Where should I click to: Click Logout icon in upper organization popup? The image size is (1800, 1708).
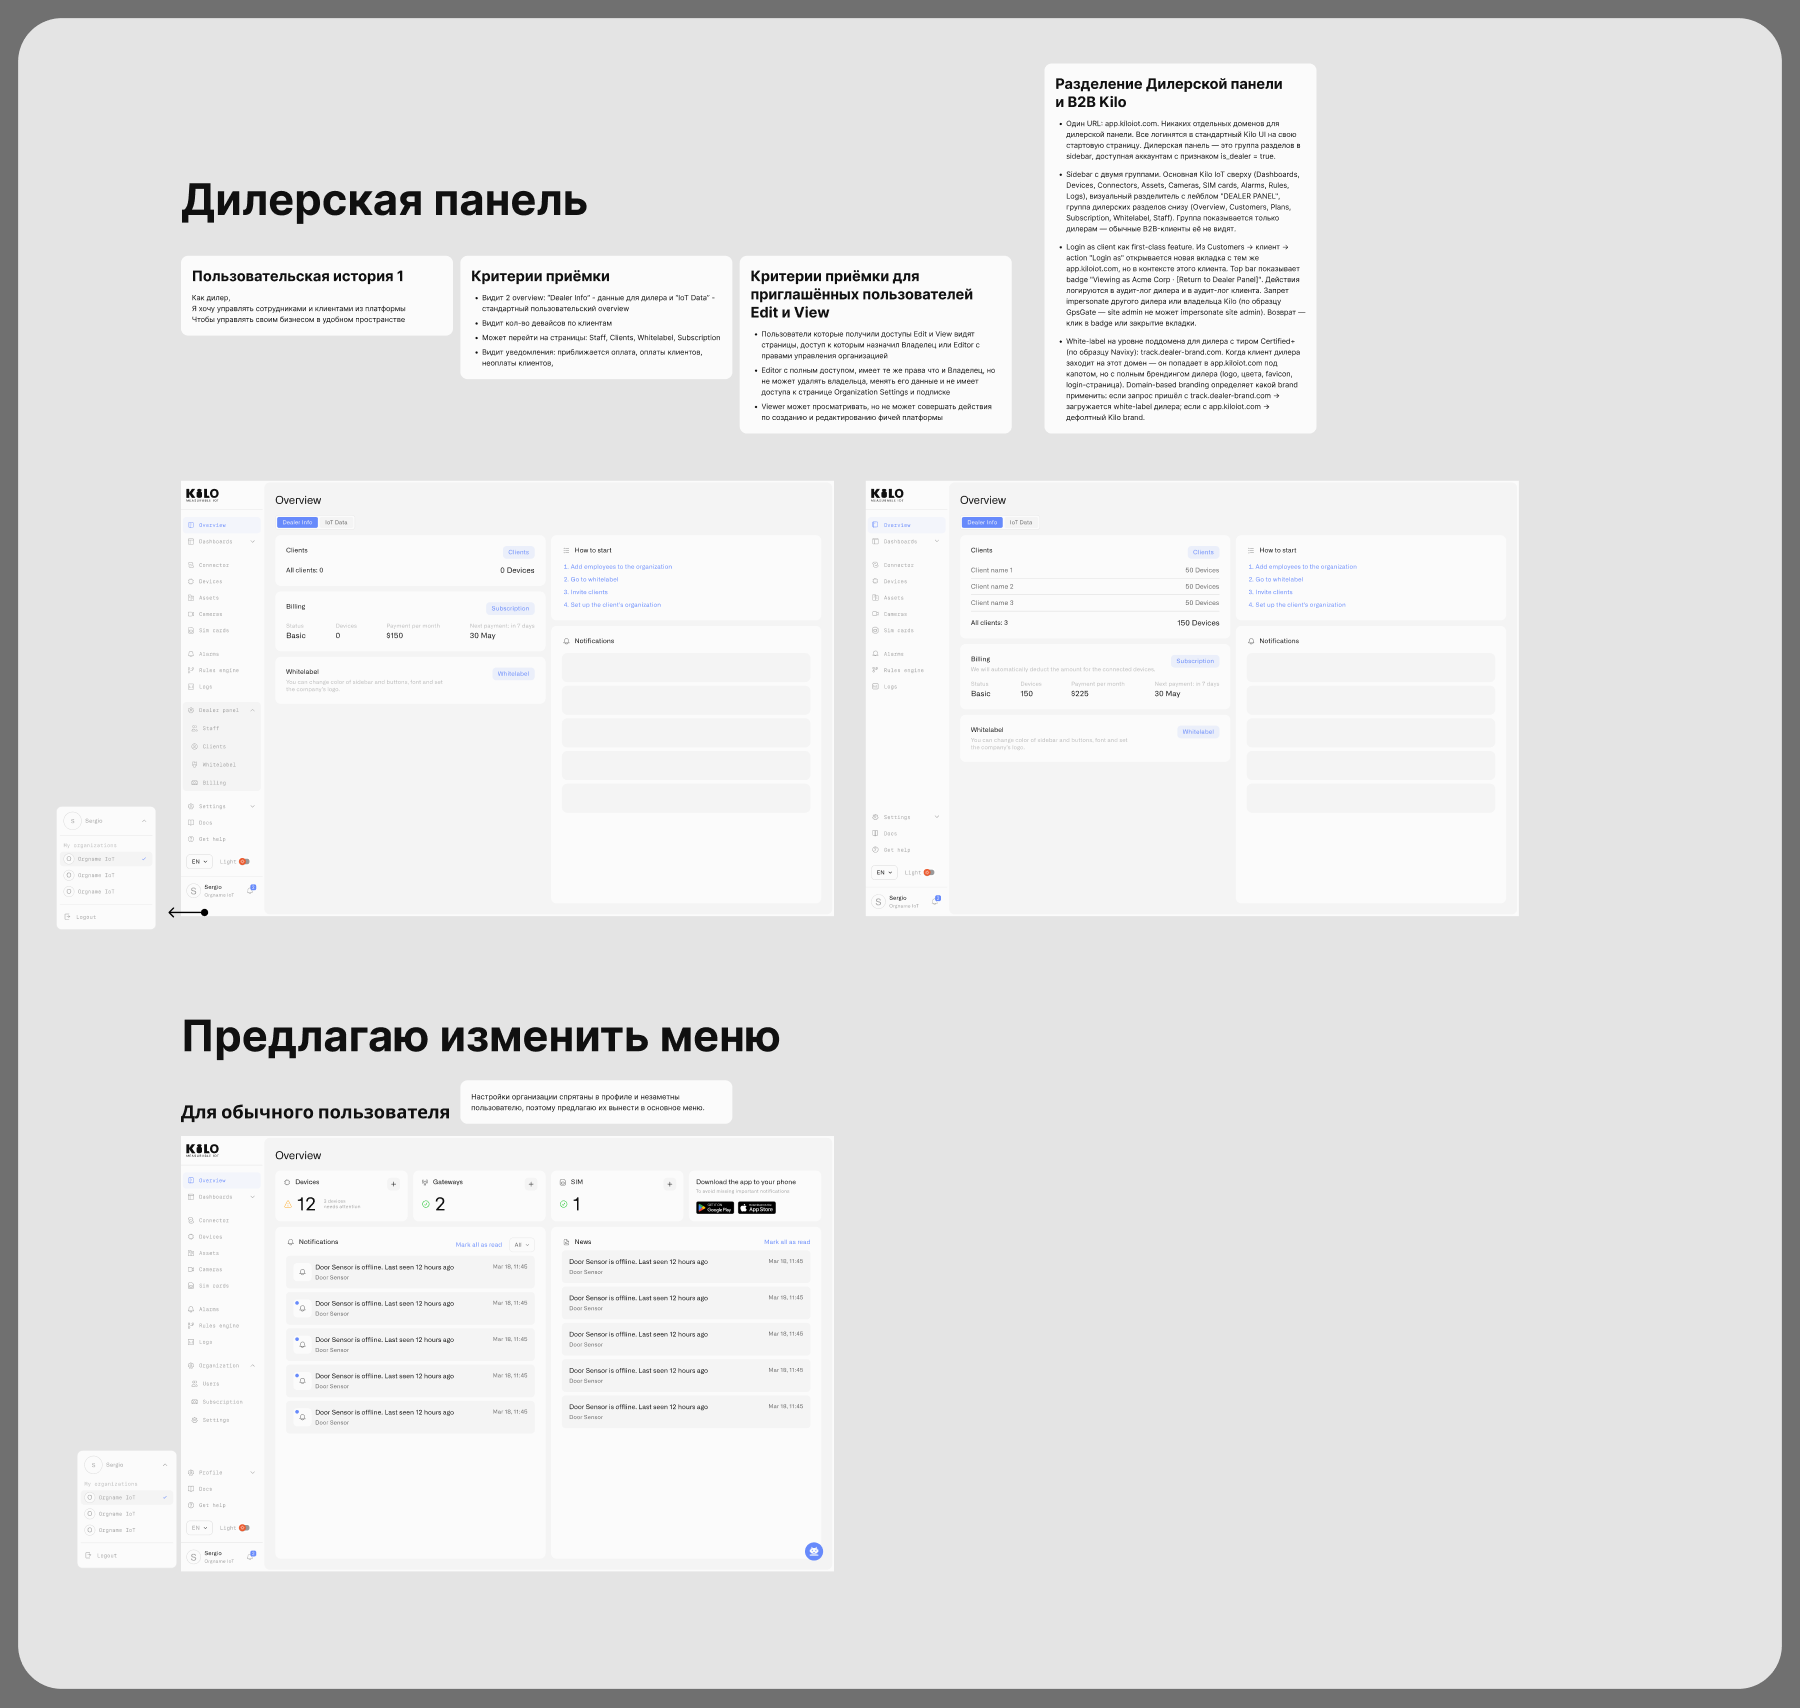pyautogui.click(x=67, y=917)
